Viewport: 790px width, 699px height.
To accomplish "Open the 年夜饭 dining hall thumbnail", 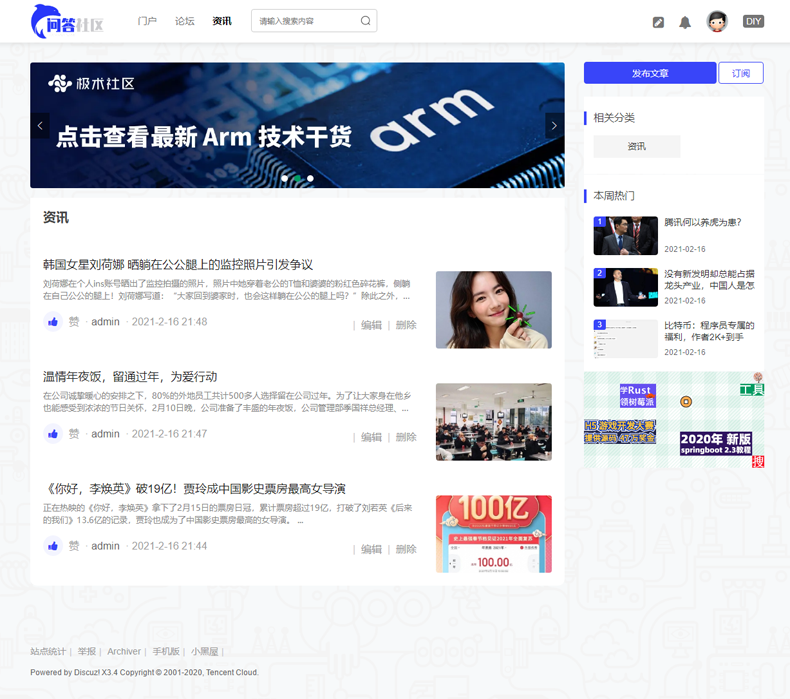I will 494,422.
